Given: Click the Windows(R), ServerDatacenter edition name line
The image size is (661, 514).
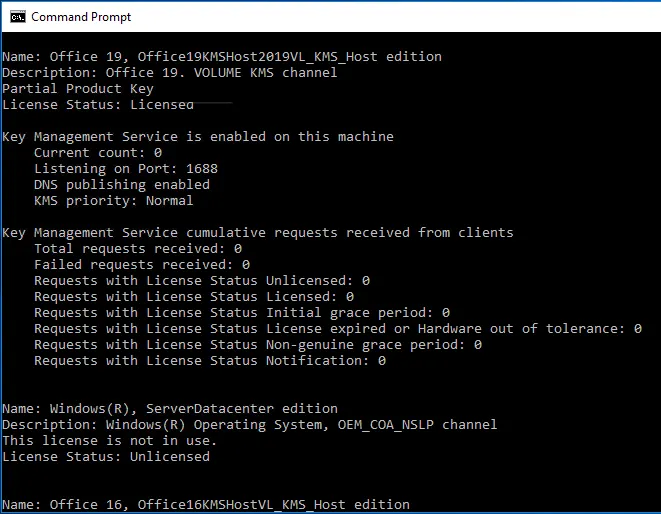Looking at the screenshot, I should pyautogui.click(x=170, y=409).
